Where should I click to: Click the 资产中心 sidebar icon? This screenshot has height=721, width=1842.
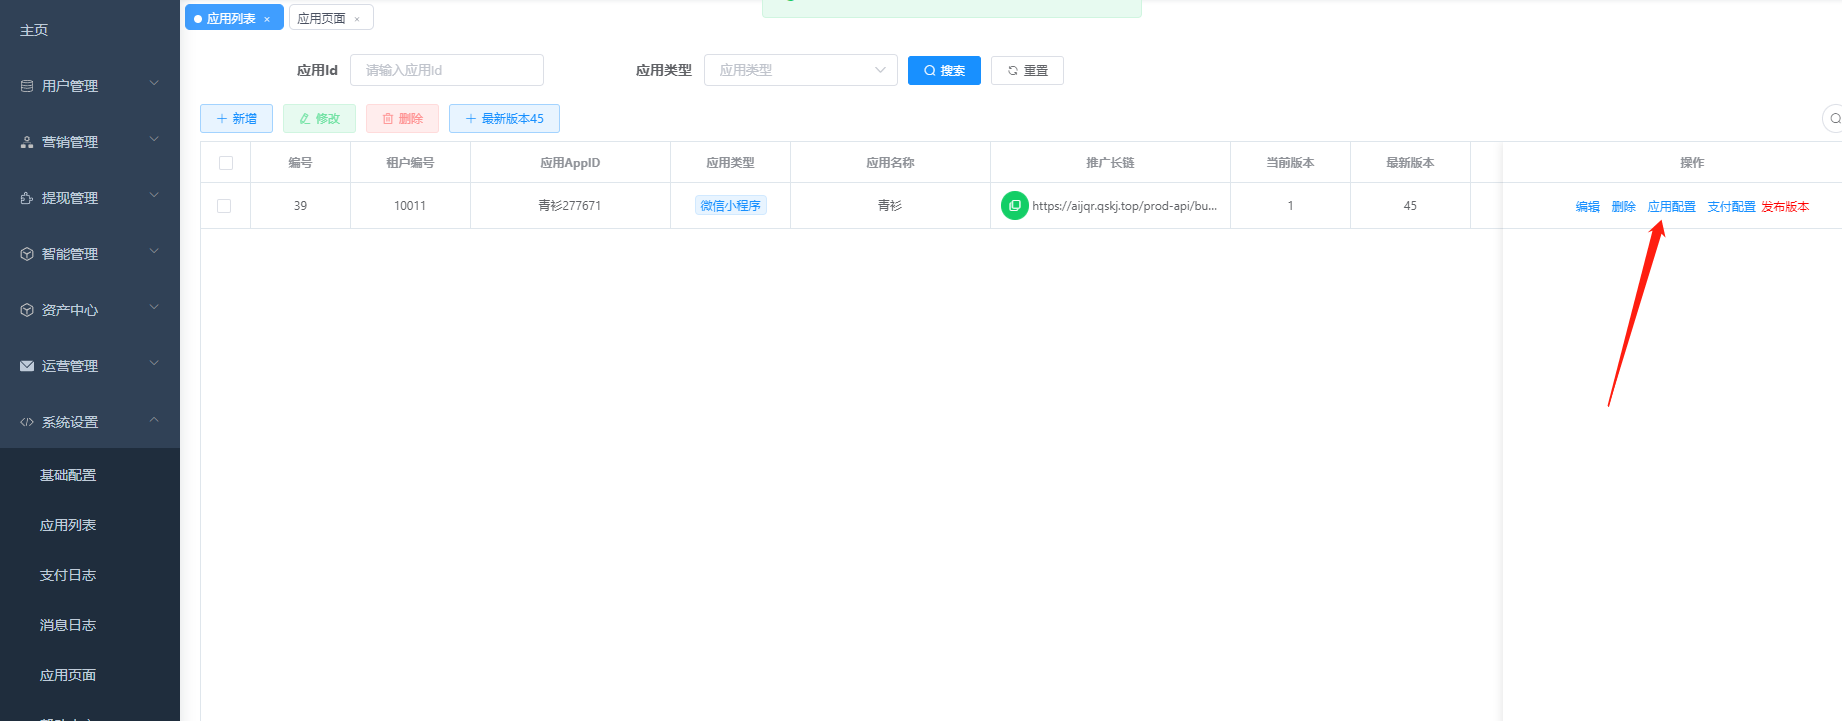point(27,310)
